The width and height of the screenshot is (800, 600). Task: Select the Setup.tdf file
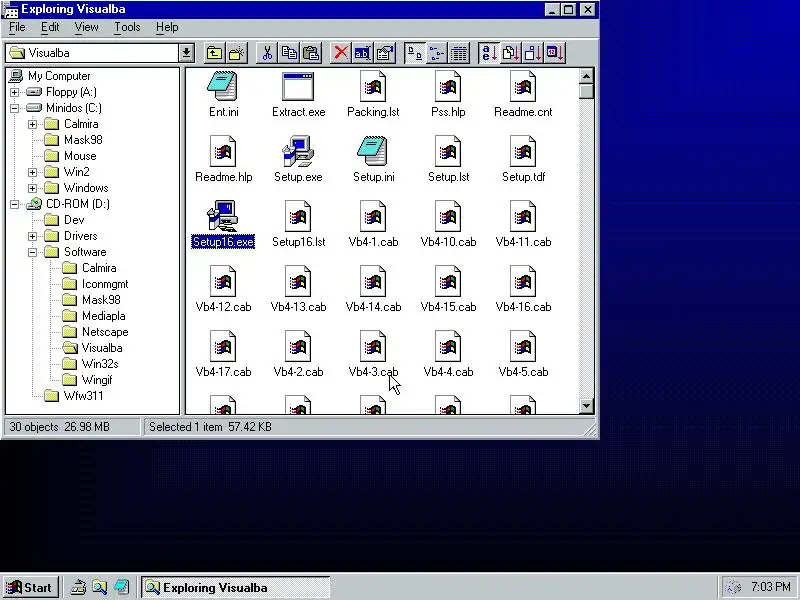point(523,160)
